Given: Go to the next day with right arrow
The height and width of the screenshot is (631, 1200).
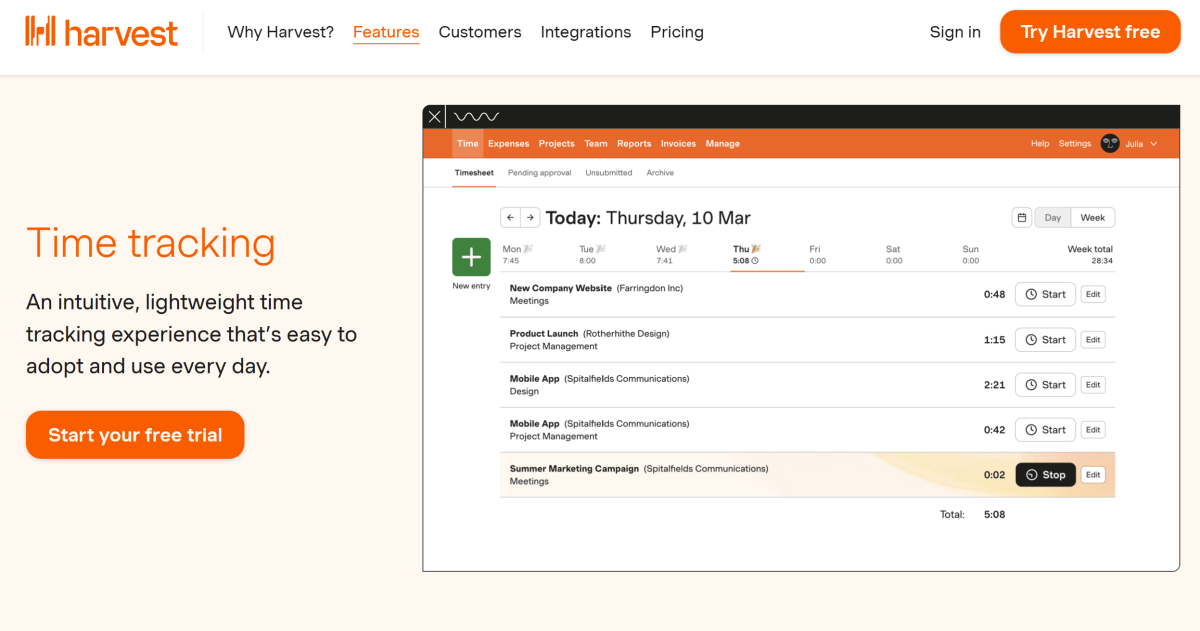Looking at the screenshot, I should (x=530, y=217).
